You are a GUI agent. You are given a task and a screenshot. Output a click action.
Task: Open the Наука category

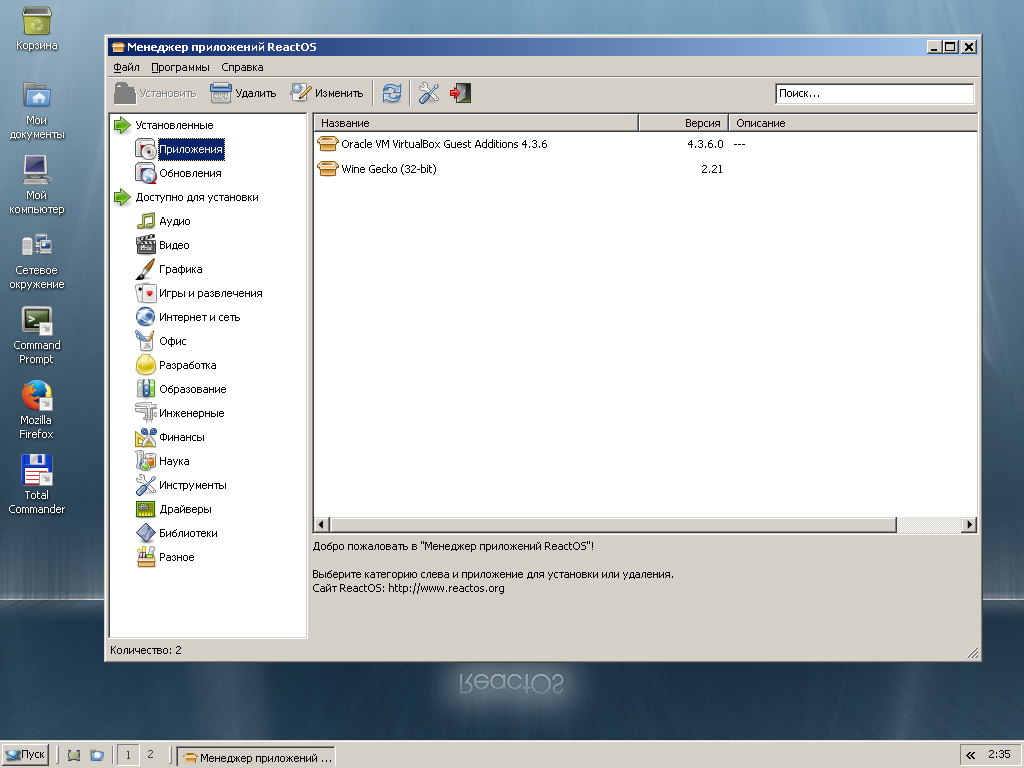click(x=174, y=461)
